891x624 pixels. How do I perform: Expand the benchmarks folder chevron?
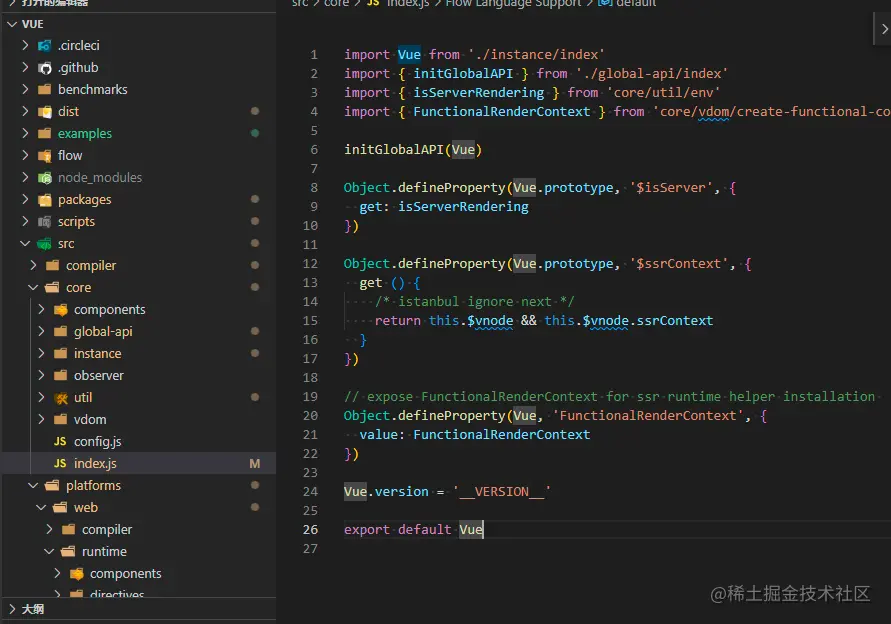tap(25, 90)
